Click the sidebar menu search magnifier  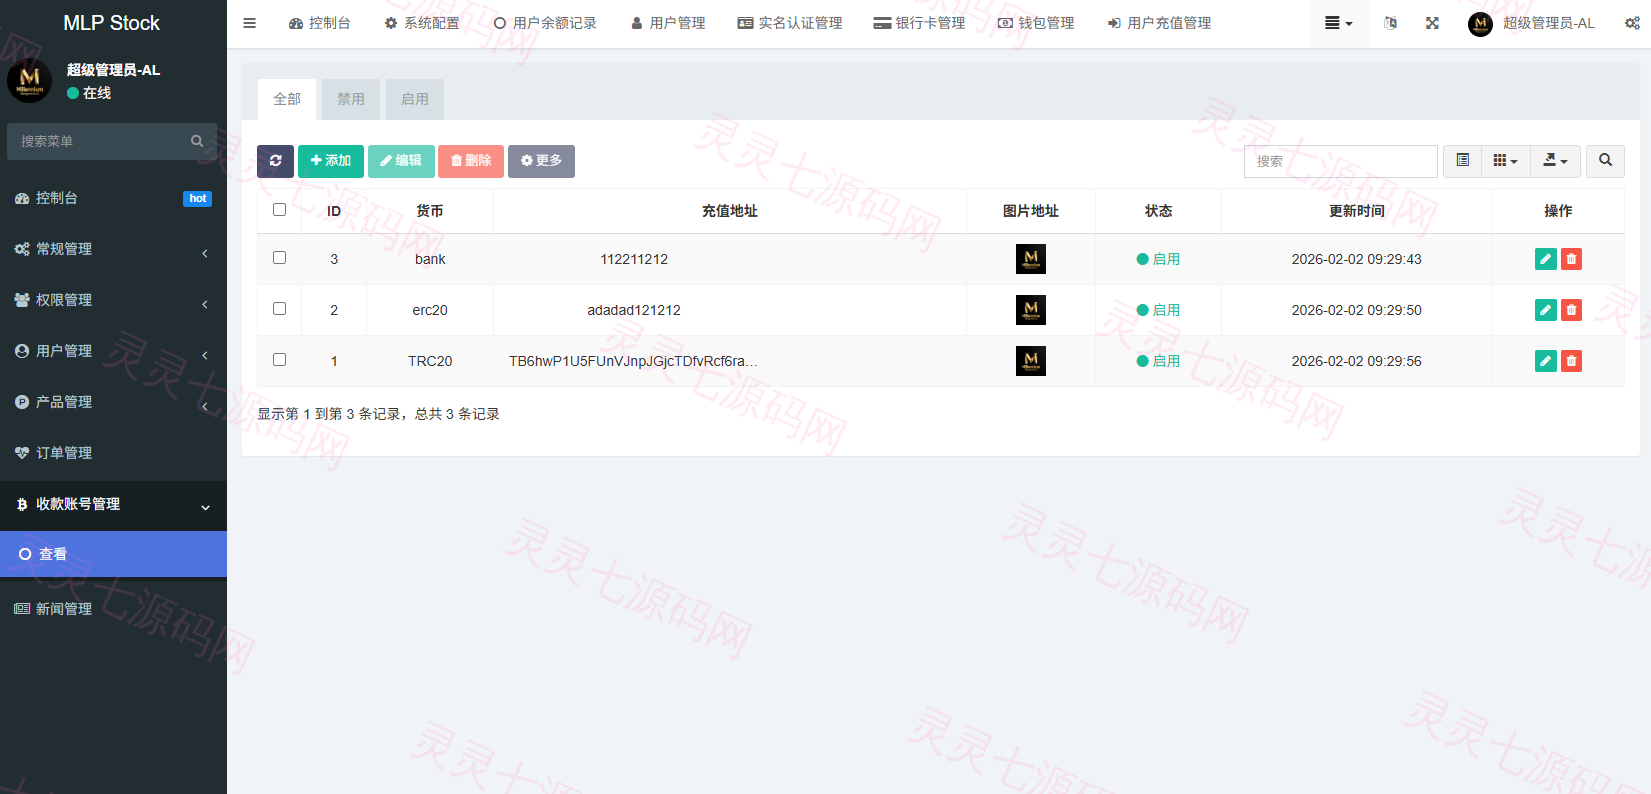click(197, 141)
